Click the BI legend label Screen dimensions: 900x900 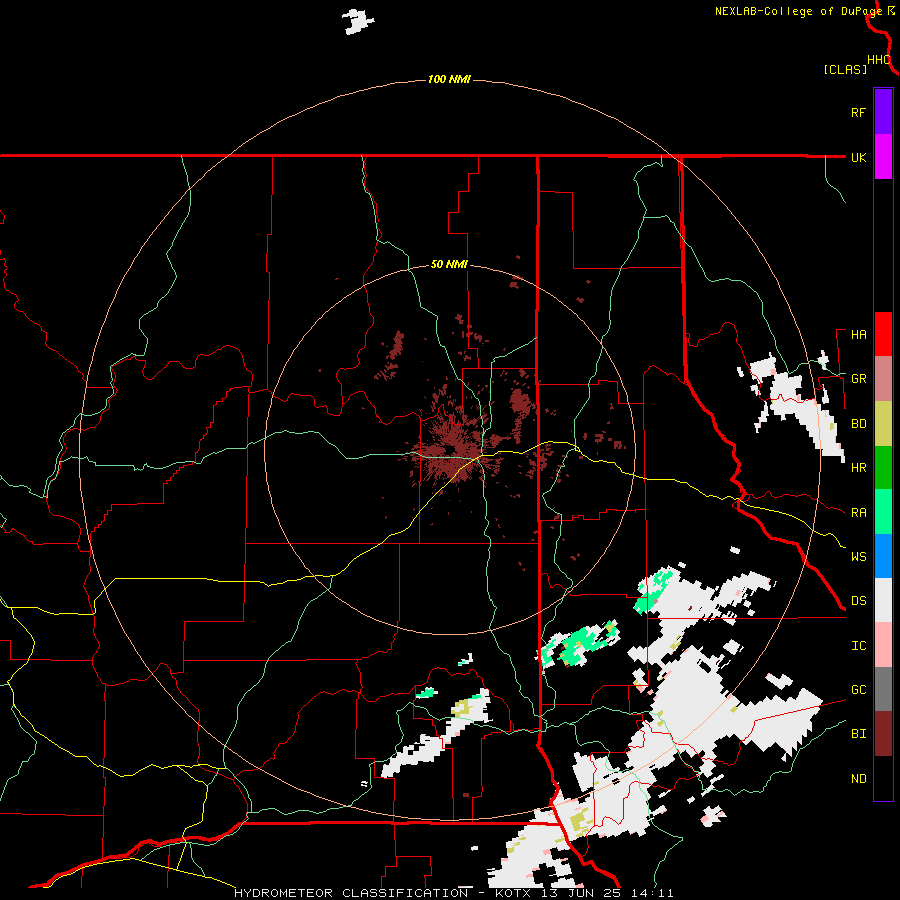pyautogui.click(x=858, y=734)
